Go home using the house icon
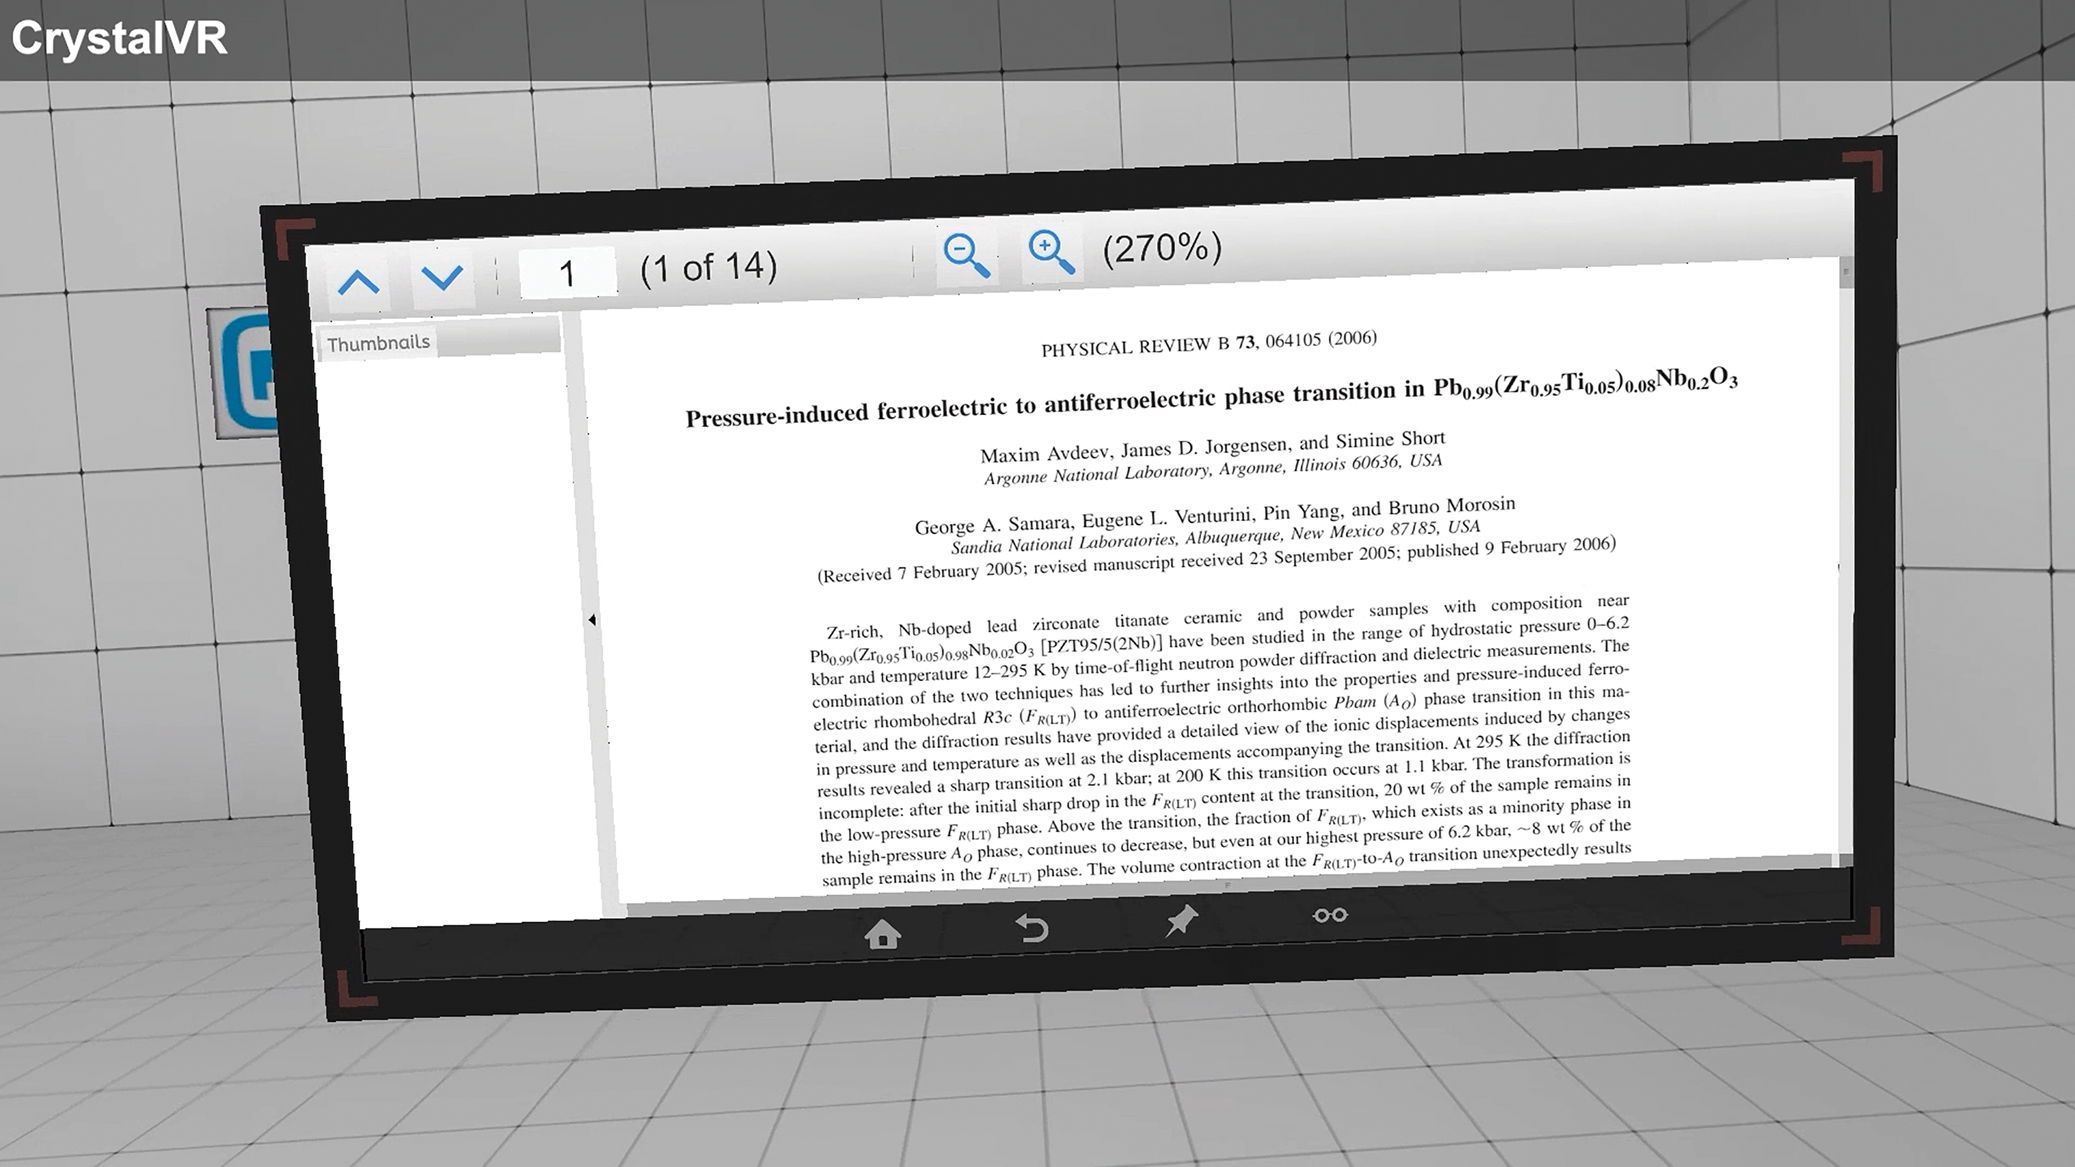The image size is (2075, 1167). coord(882,935)
